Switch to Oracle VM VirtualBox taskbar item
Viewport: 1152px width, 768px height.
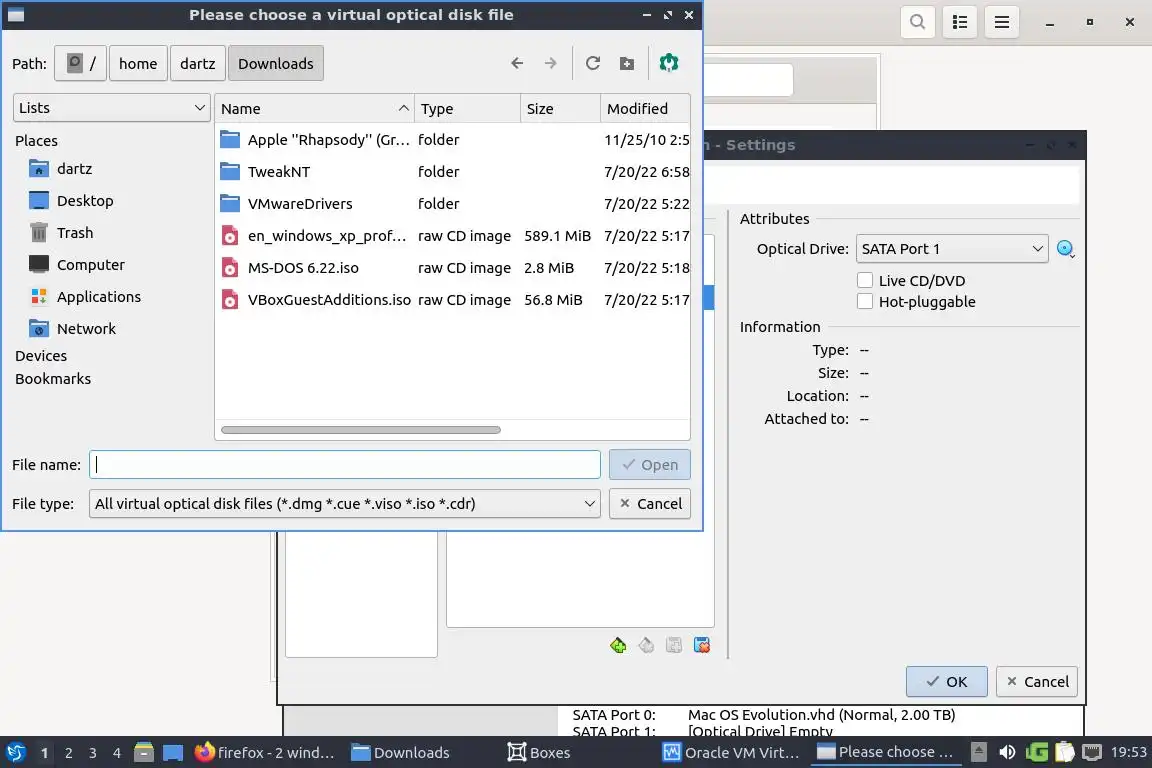point(732,753)
